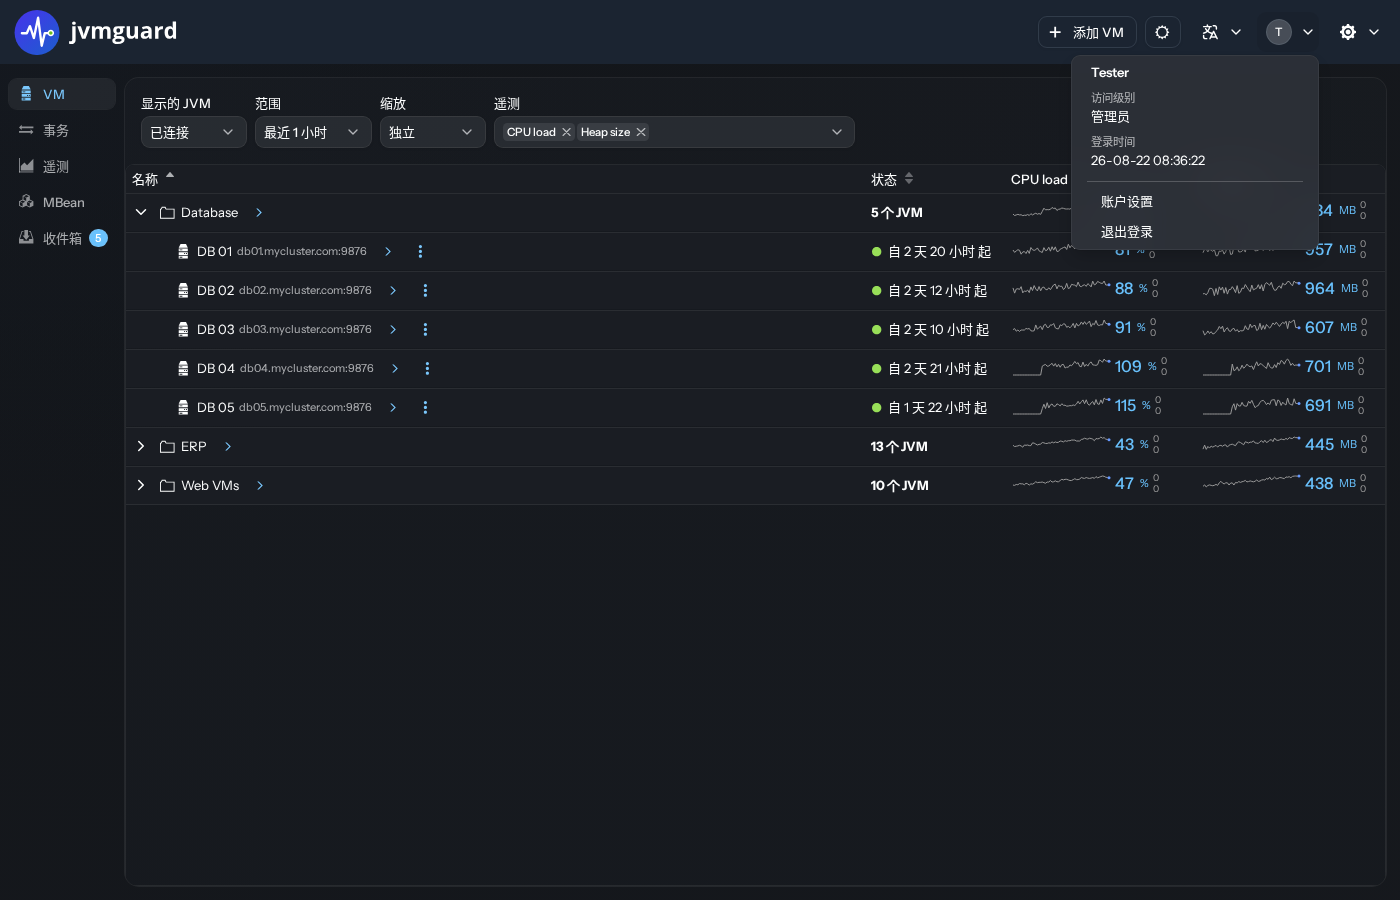Click the status text 自 1 天 22 小时 起
The width and height of the screenshot is (1400, 900).
pyautogui.click(x=938, y=408)
